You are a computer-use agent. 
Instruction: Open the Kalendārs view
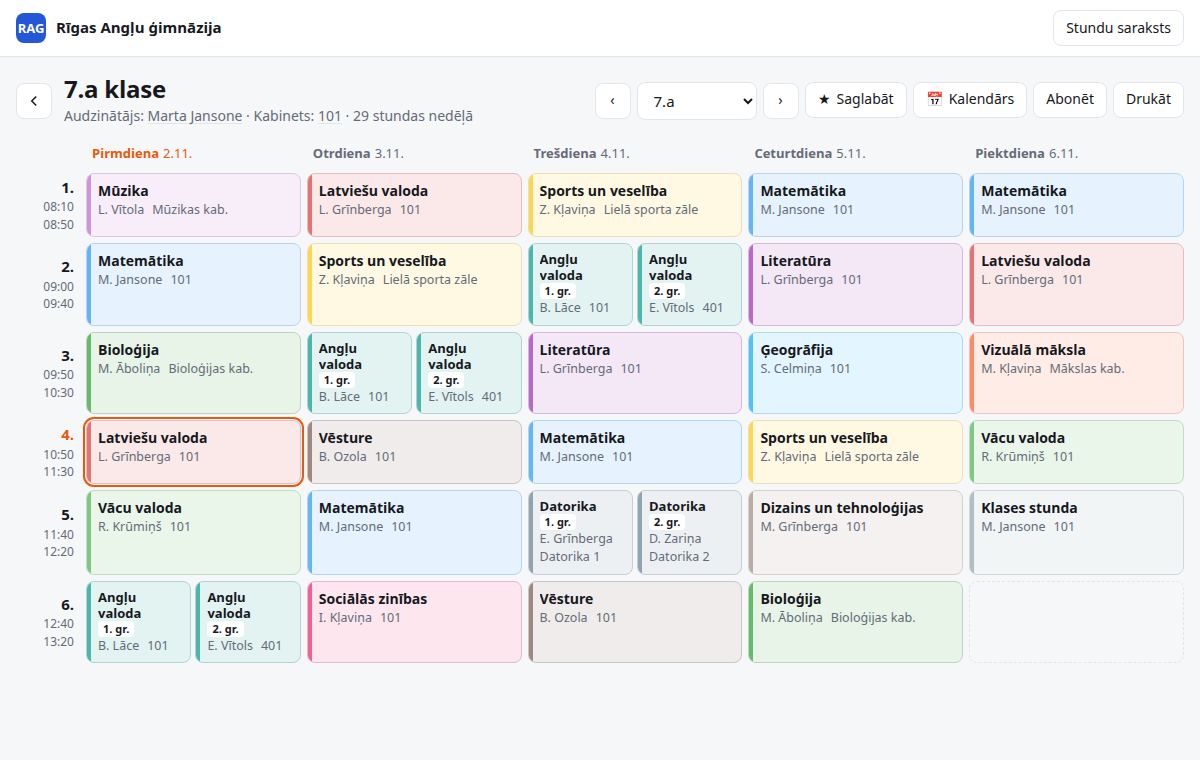tap(970, 99)
